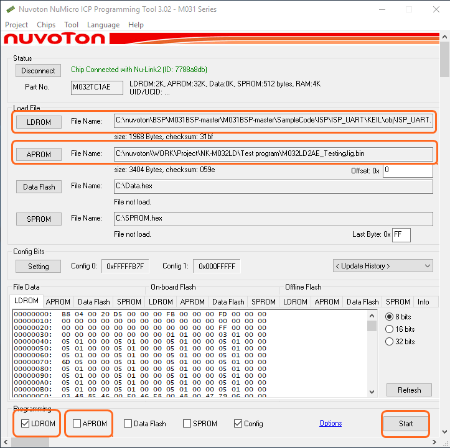This screenshot has height=448, width=450.
Task: Click the Start programming button
Action: 406,423
